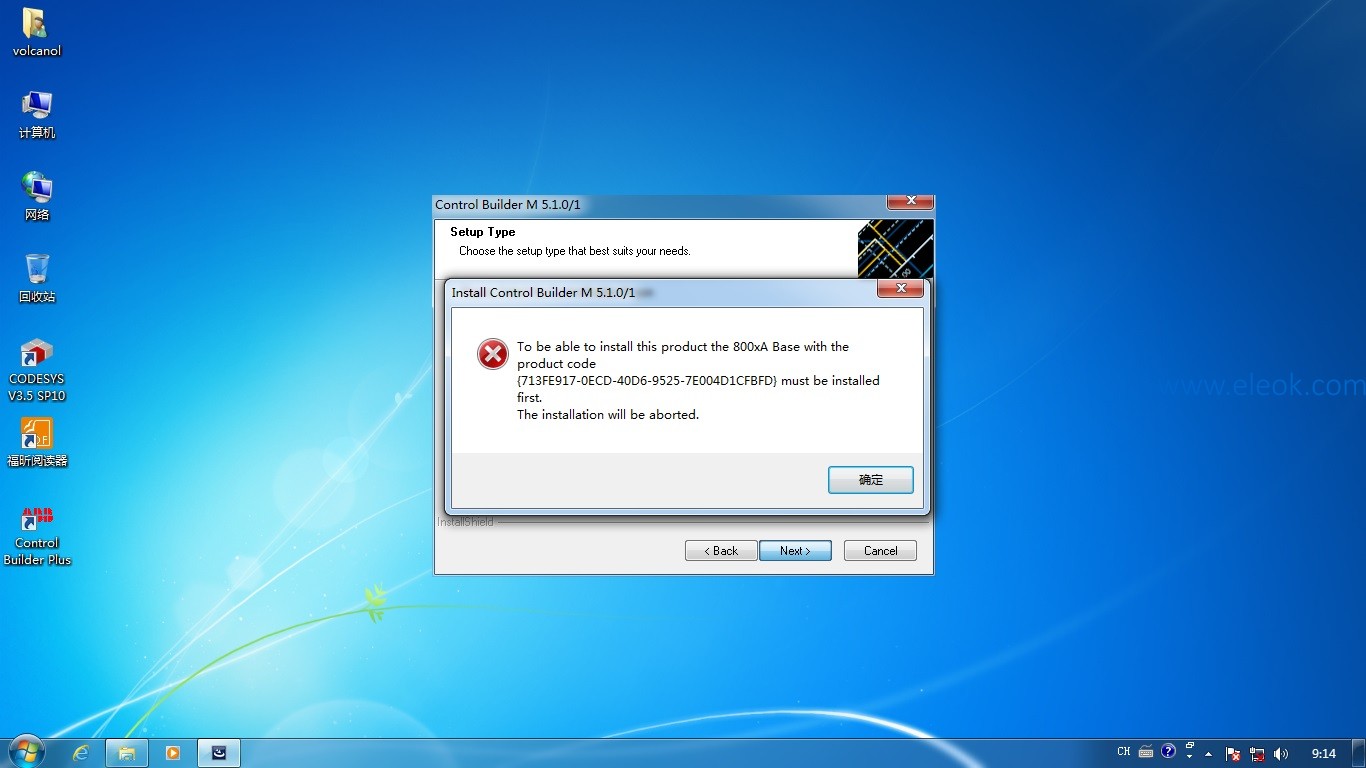Click the 9:14 taskbar clock

(x=1324, y=754)
